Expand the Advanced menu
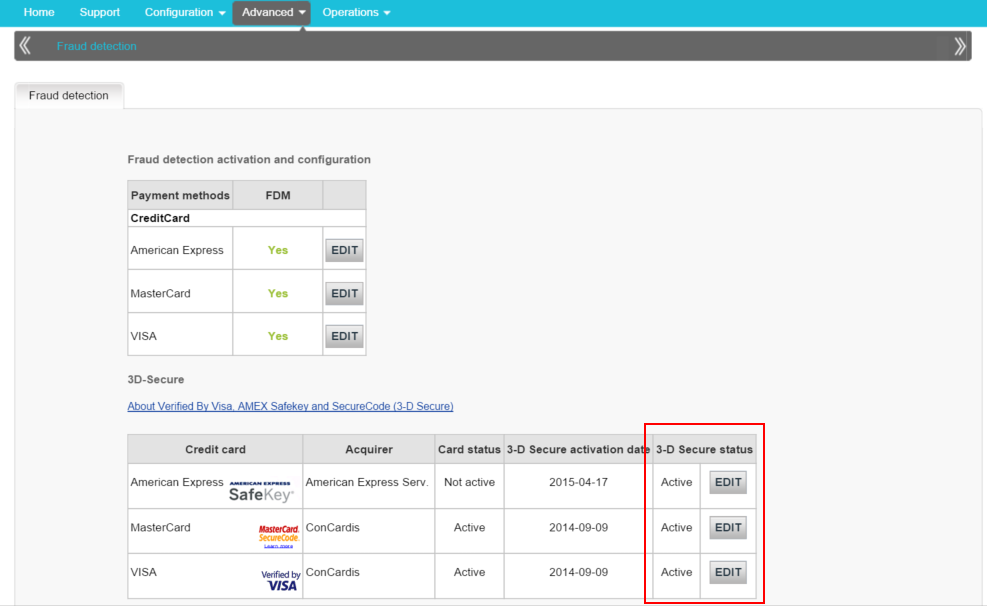Screen dimensions: 987x606 [272, 12]
